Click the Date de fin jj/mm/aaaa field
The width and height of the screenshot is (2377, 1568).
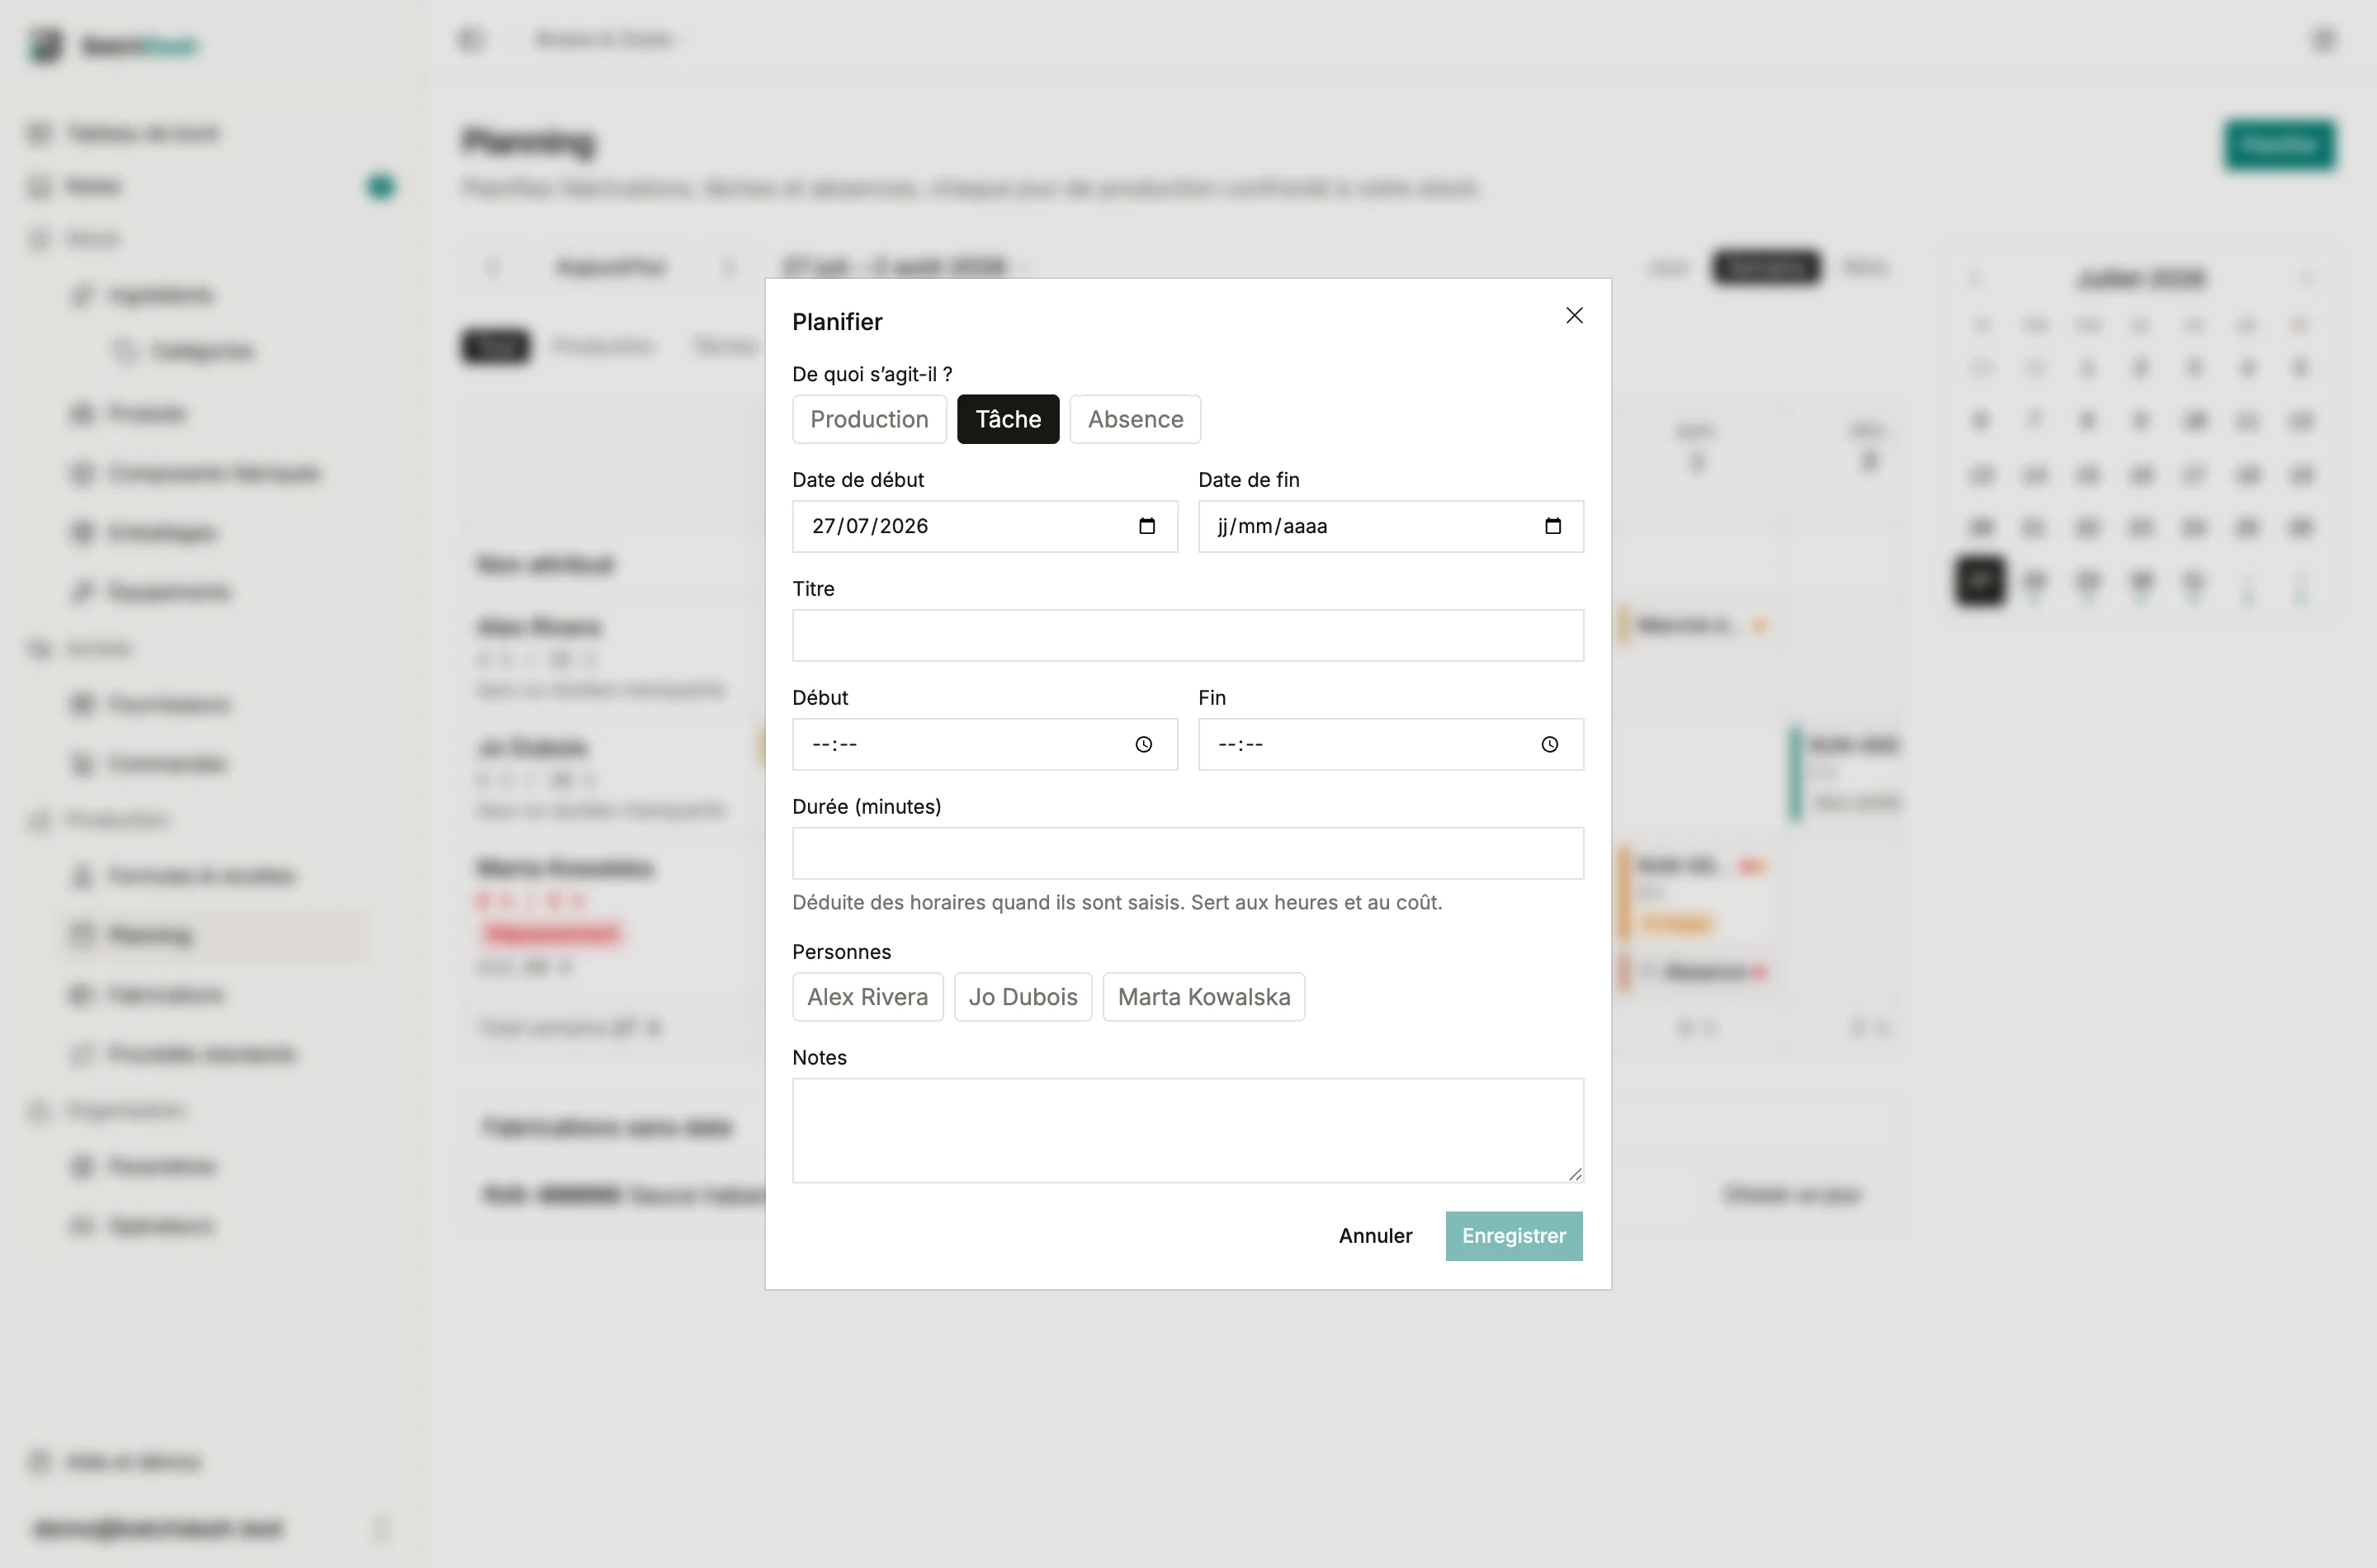coord(1391,526)
